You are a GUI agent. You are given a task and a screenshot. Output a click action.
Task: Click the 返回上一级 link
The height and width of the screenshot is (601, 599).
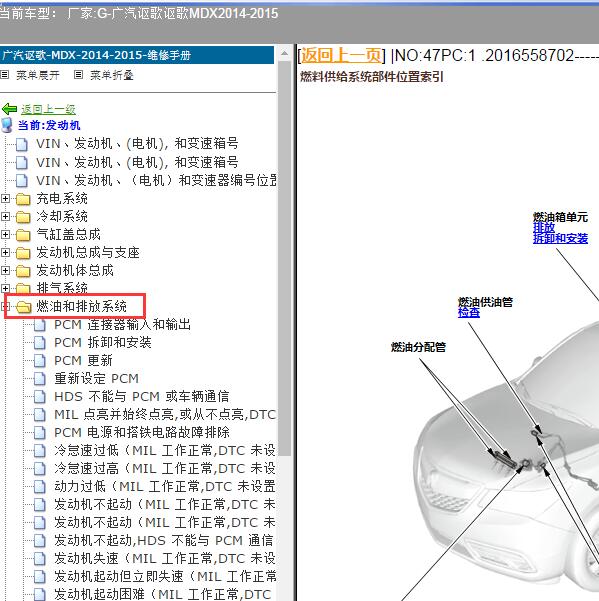[48, 110]
